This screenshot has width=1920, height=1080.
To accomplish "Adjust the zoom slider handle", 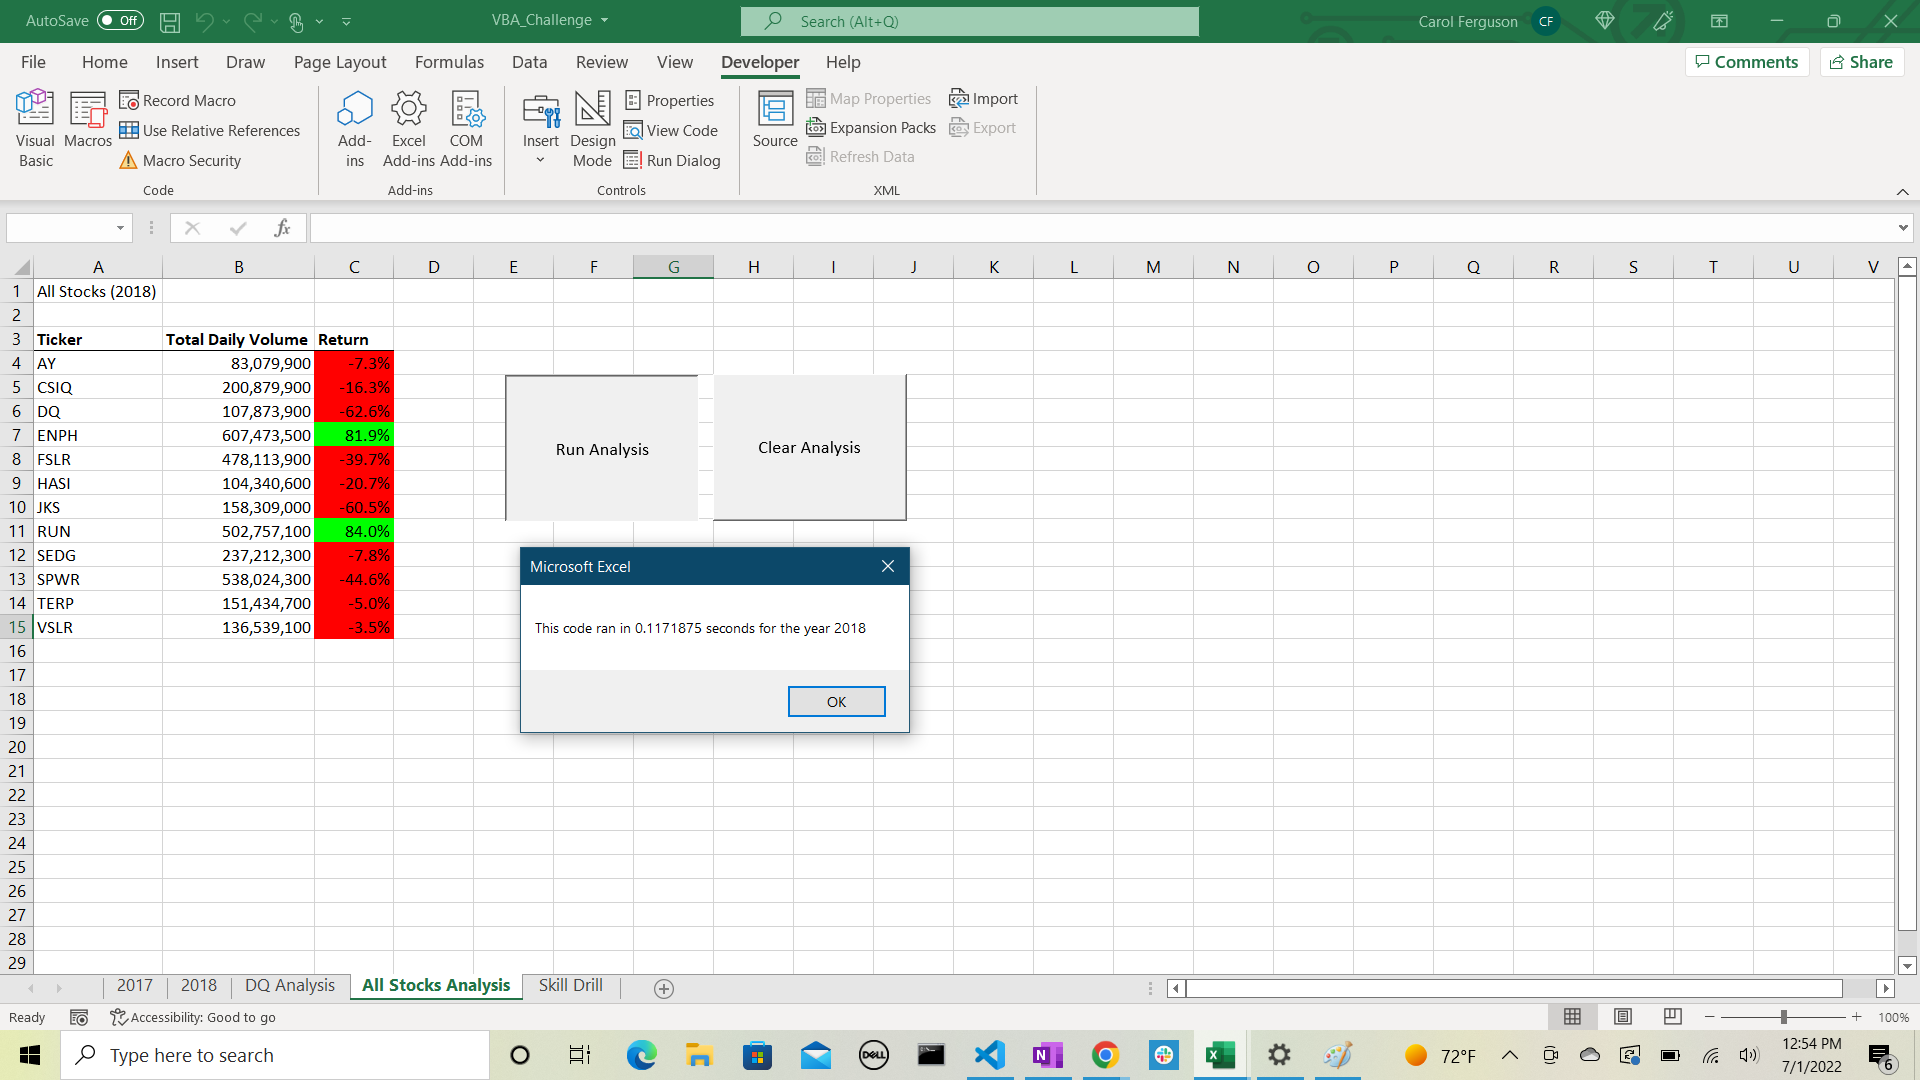I will 1783,1017.
